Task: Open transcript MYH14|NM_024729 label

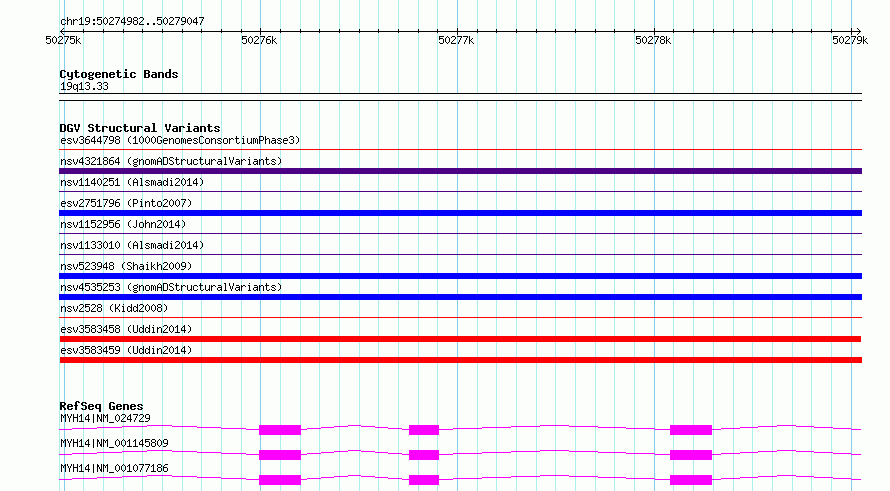Action: [105, 418]
